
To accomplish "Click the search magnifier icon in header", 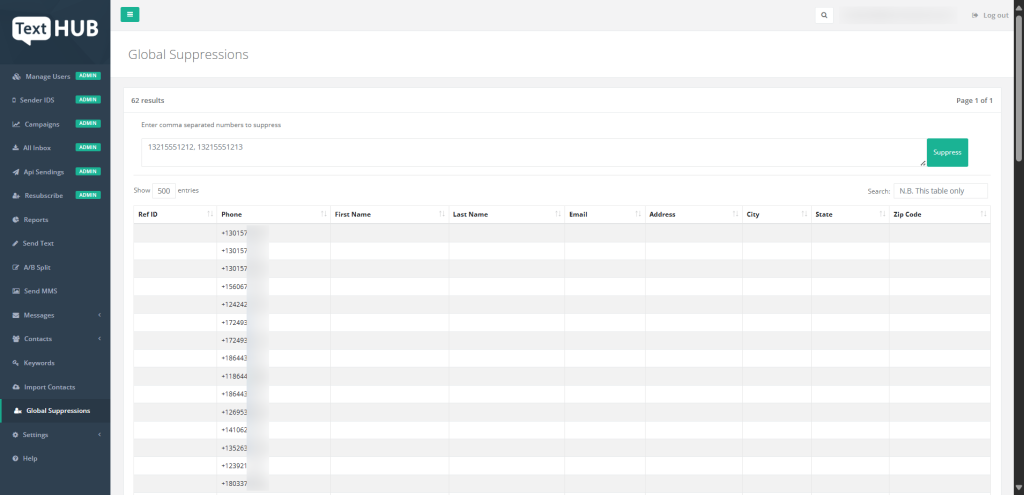I will tap(824, 15).
